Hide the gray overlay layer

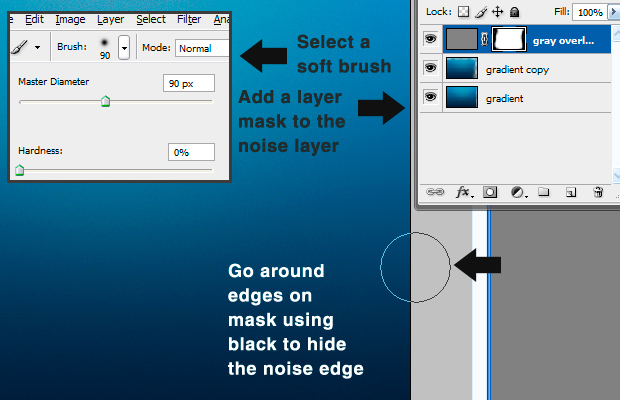coord(431,39)
